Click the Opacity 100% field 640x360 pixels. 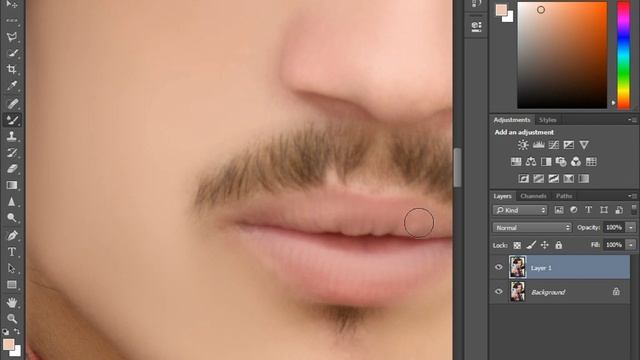click(613, 228)
